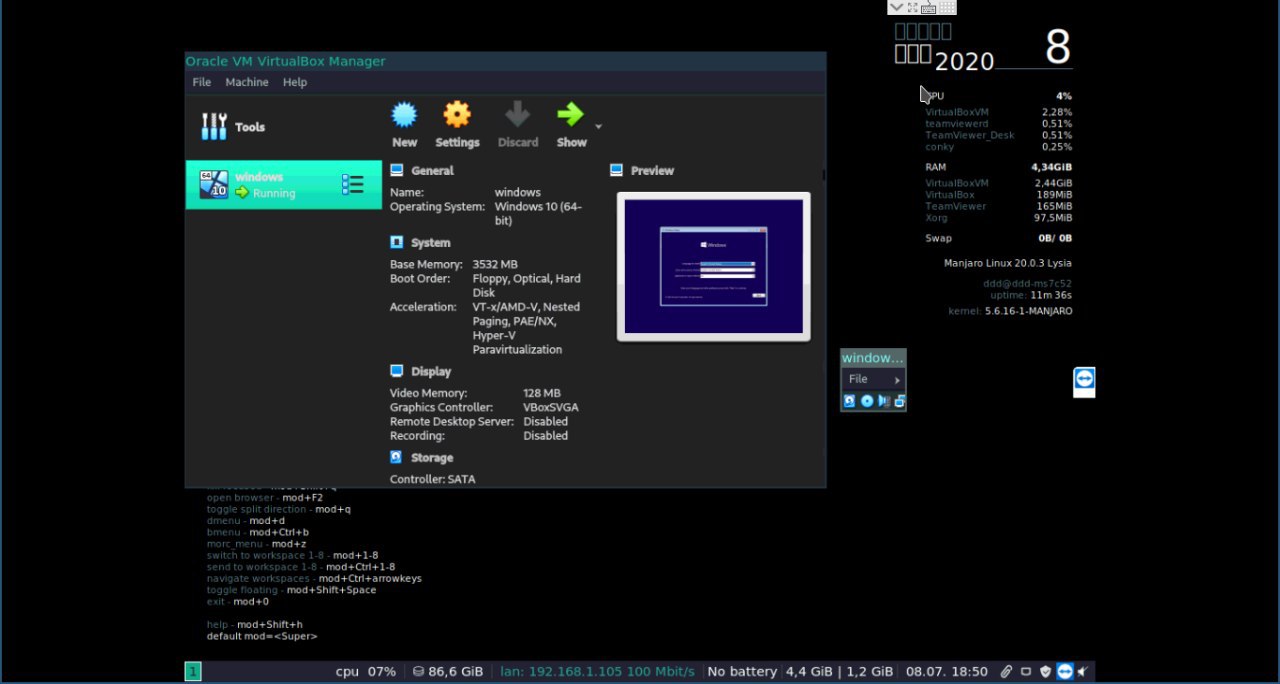Click the Video Memory 128 MB value
1280x684 pixels.
(542, 393)
